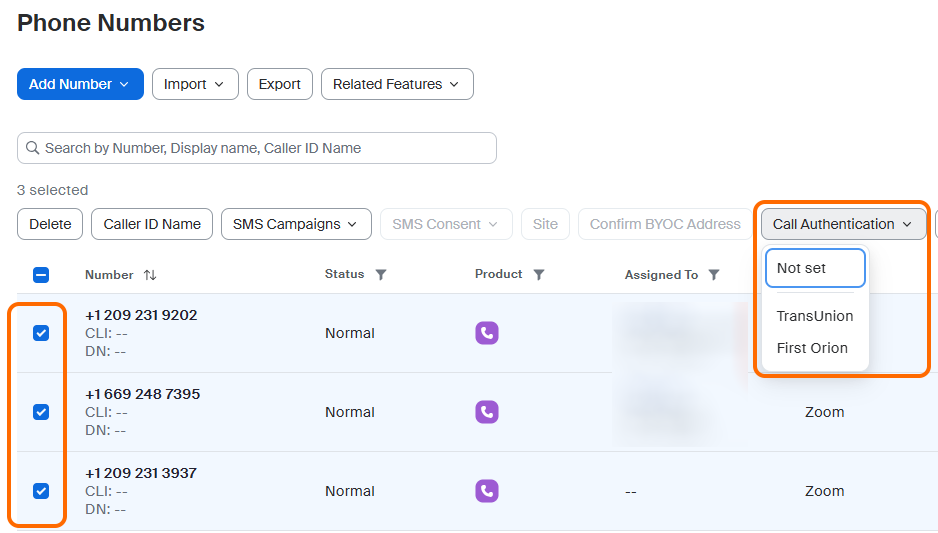Click the Status column filter icon
This screenshot has height=533, width=938.
tap(381, 275)
